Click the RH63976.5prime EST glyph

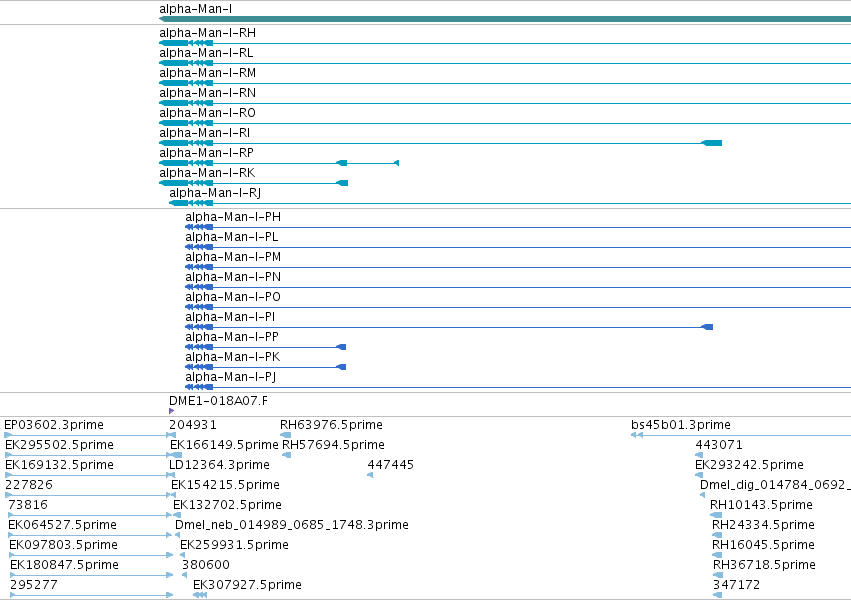coord(285,435)
